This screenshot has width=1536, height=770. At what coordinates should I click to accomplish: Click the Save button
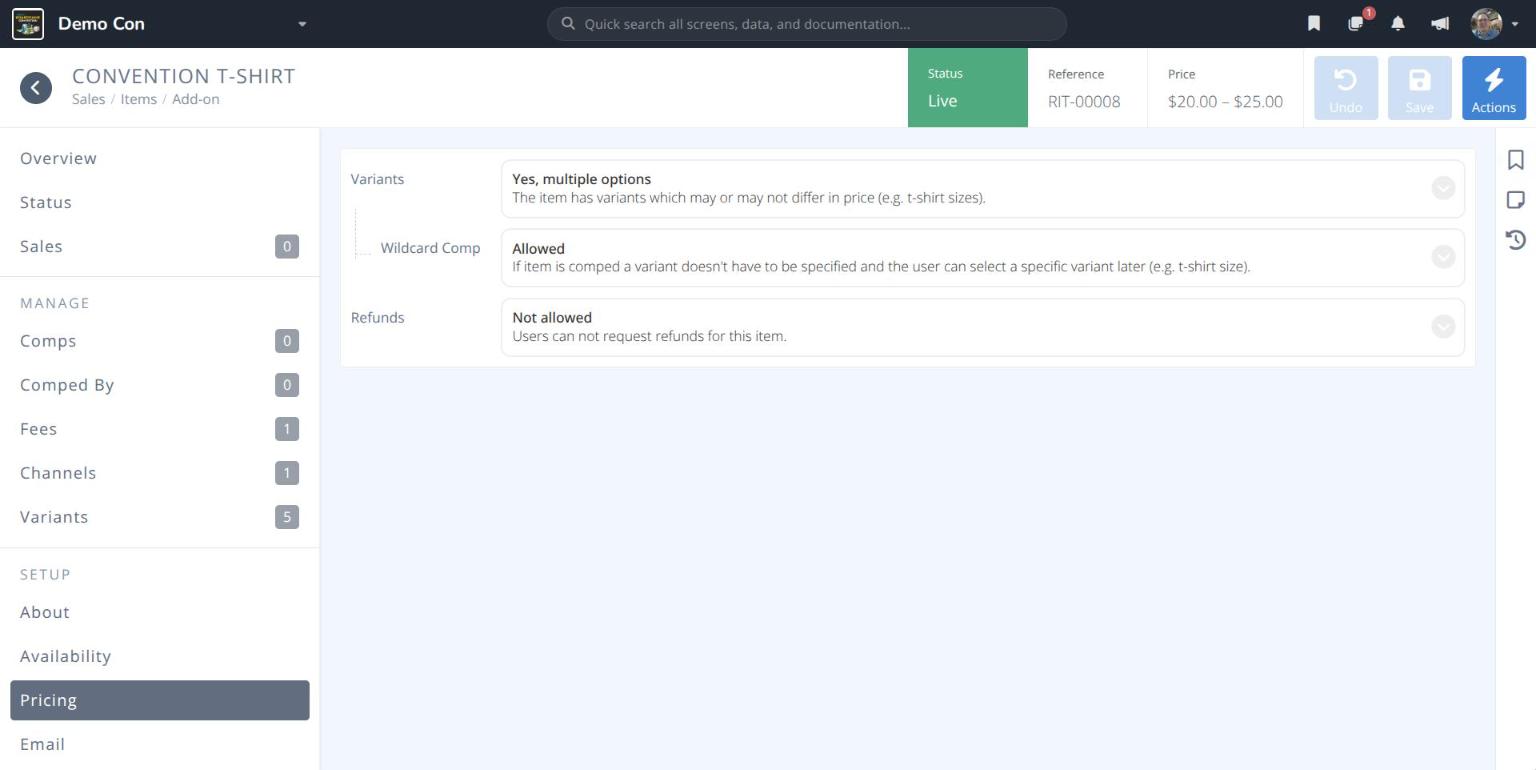pos(1420,88)
